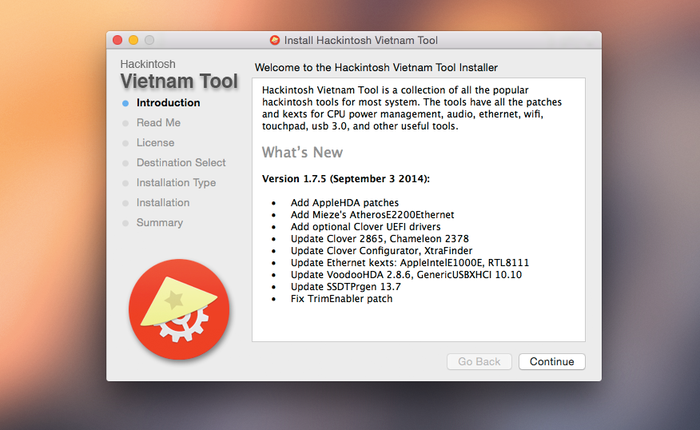Click the small installer icon in title bar

tap(275, 40)
